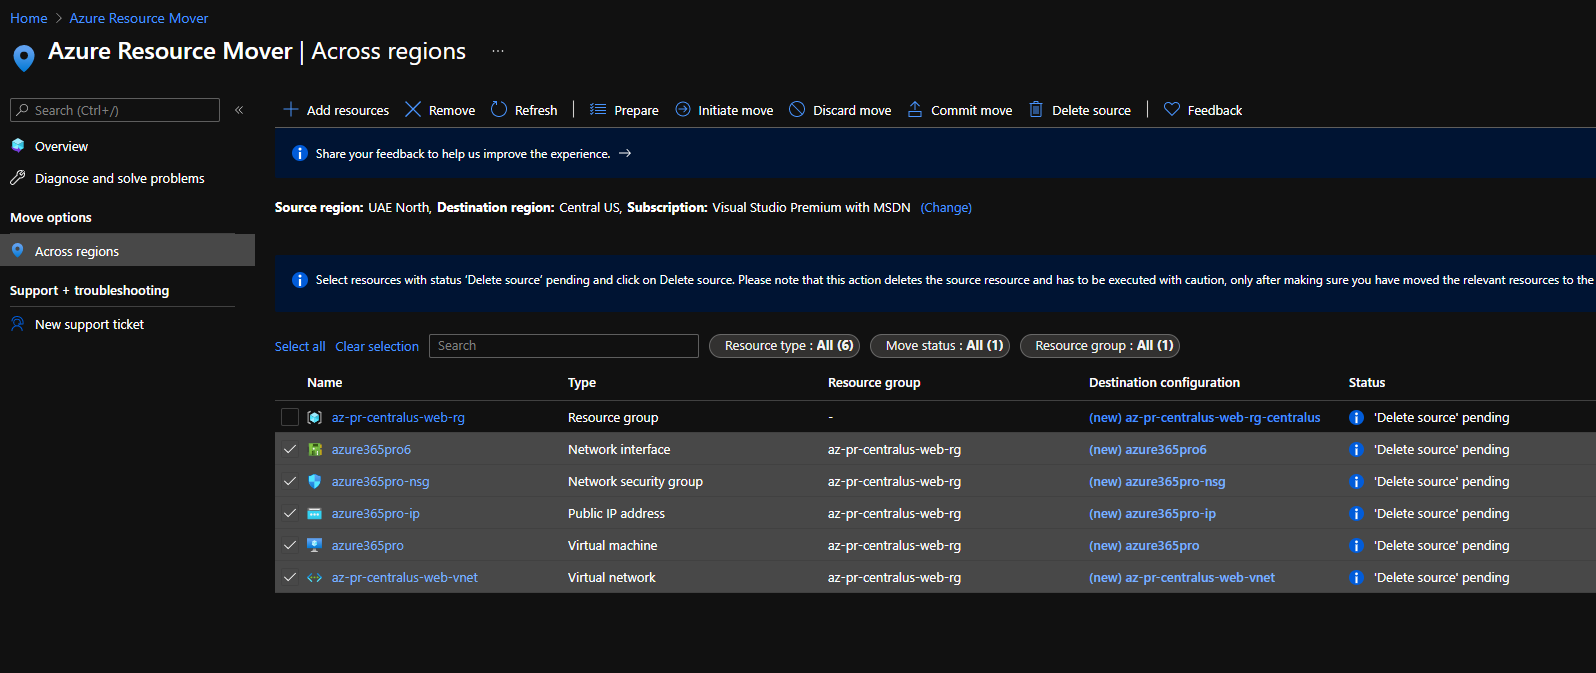Click the network interface icon for azure365pro6
1596x673 pixels.
click(315, 449)
